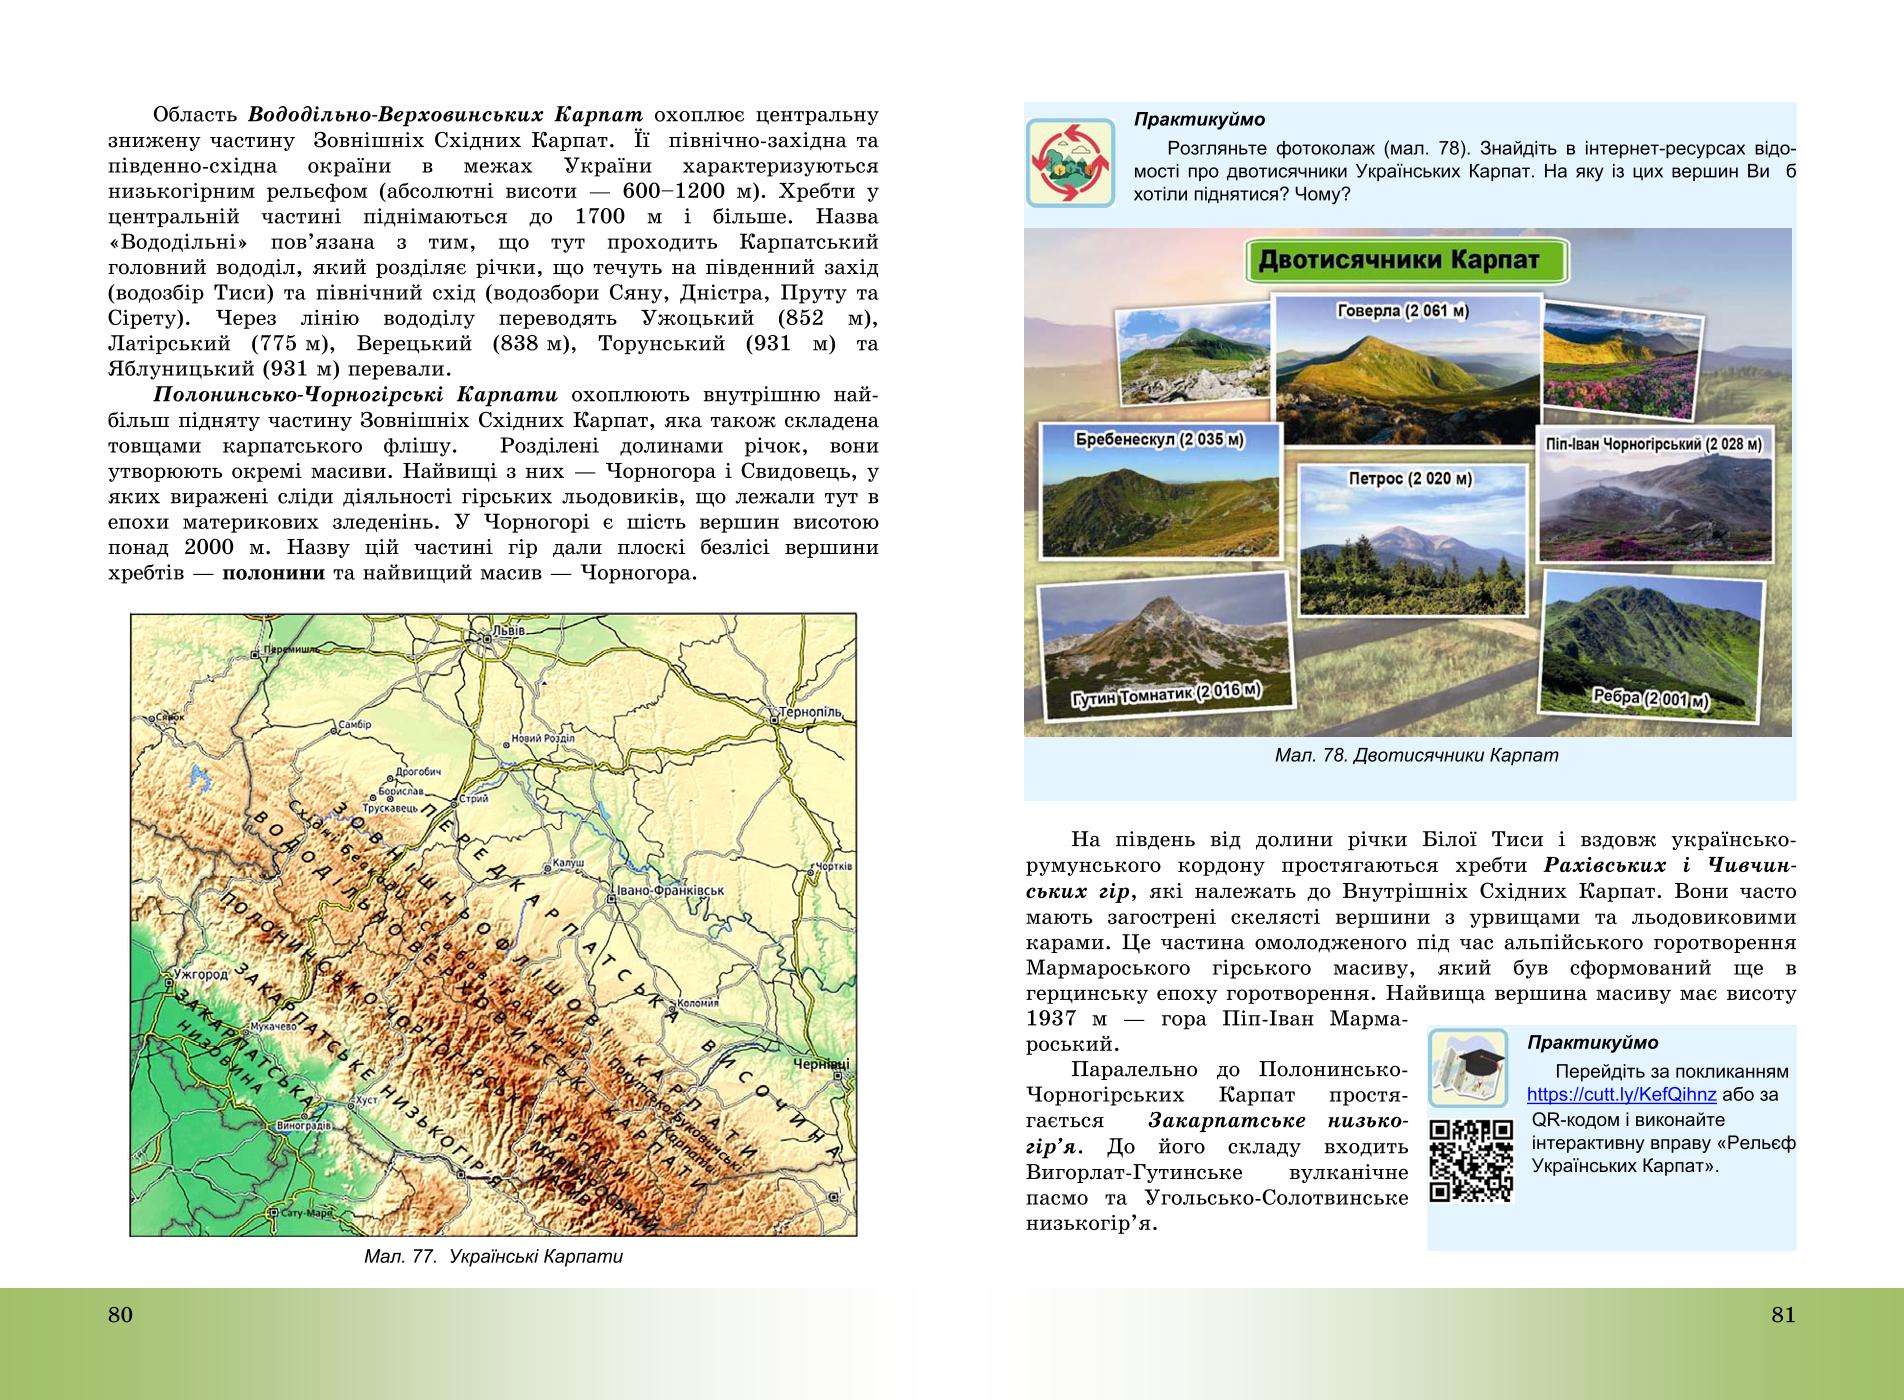Click the caption Мал. 78. Двотисячники Карпат
The height and width of the screenshot is (1400, 1904).
(x=1417, y=756)
